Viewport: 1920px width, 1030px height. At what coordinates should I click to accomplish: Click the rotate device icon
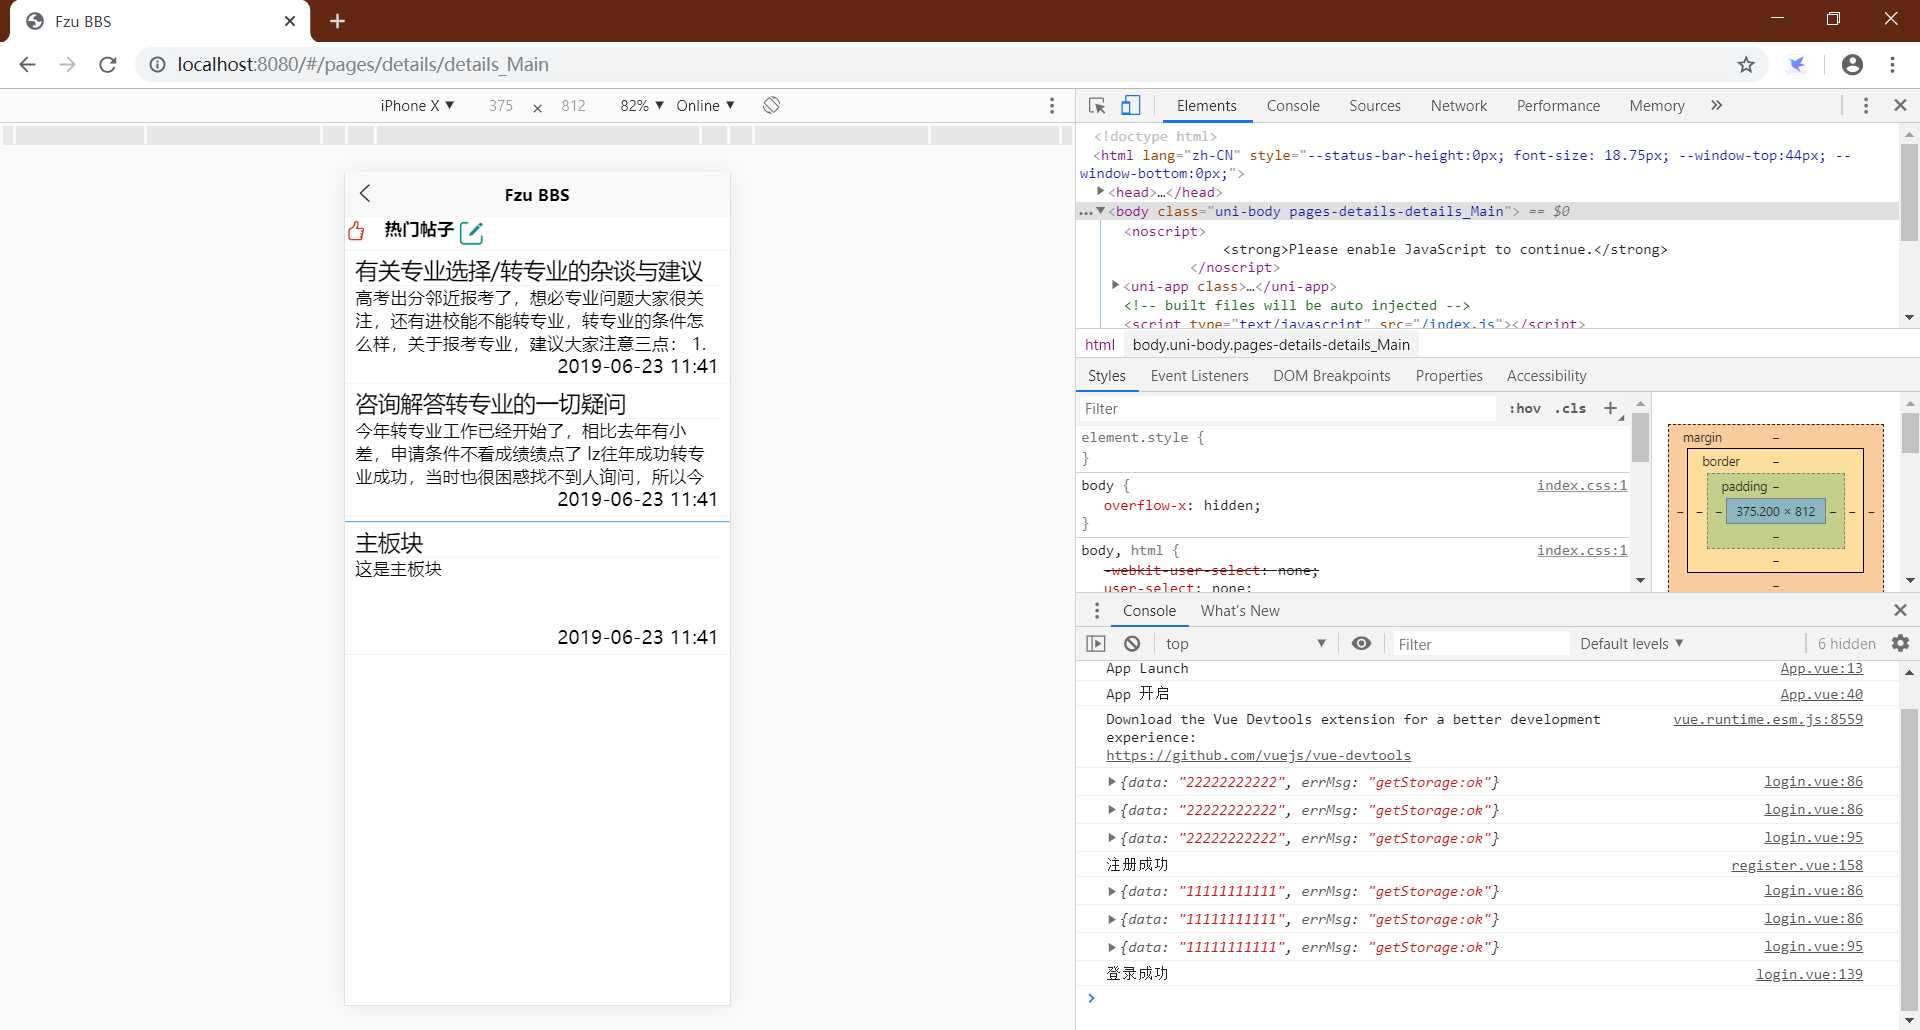771,105
